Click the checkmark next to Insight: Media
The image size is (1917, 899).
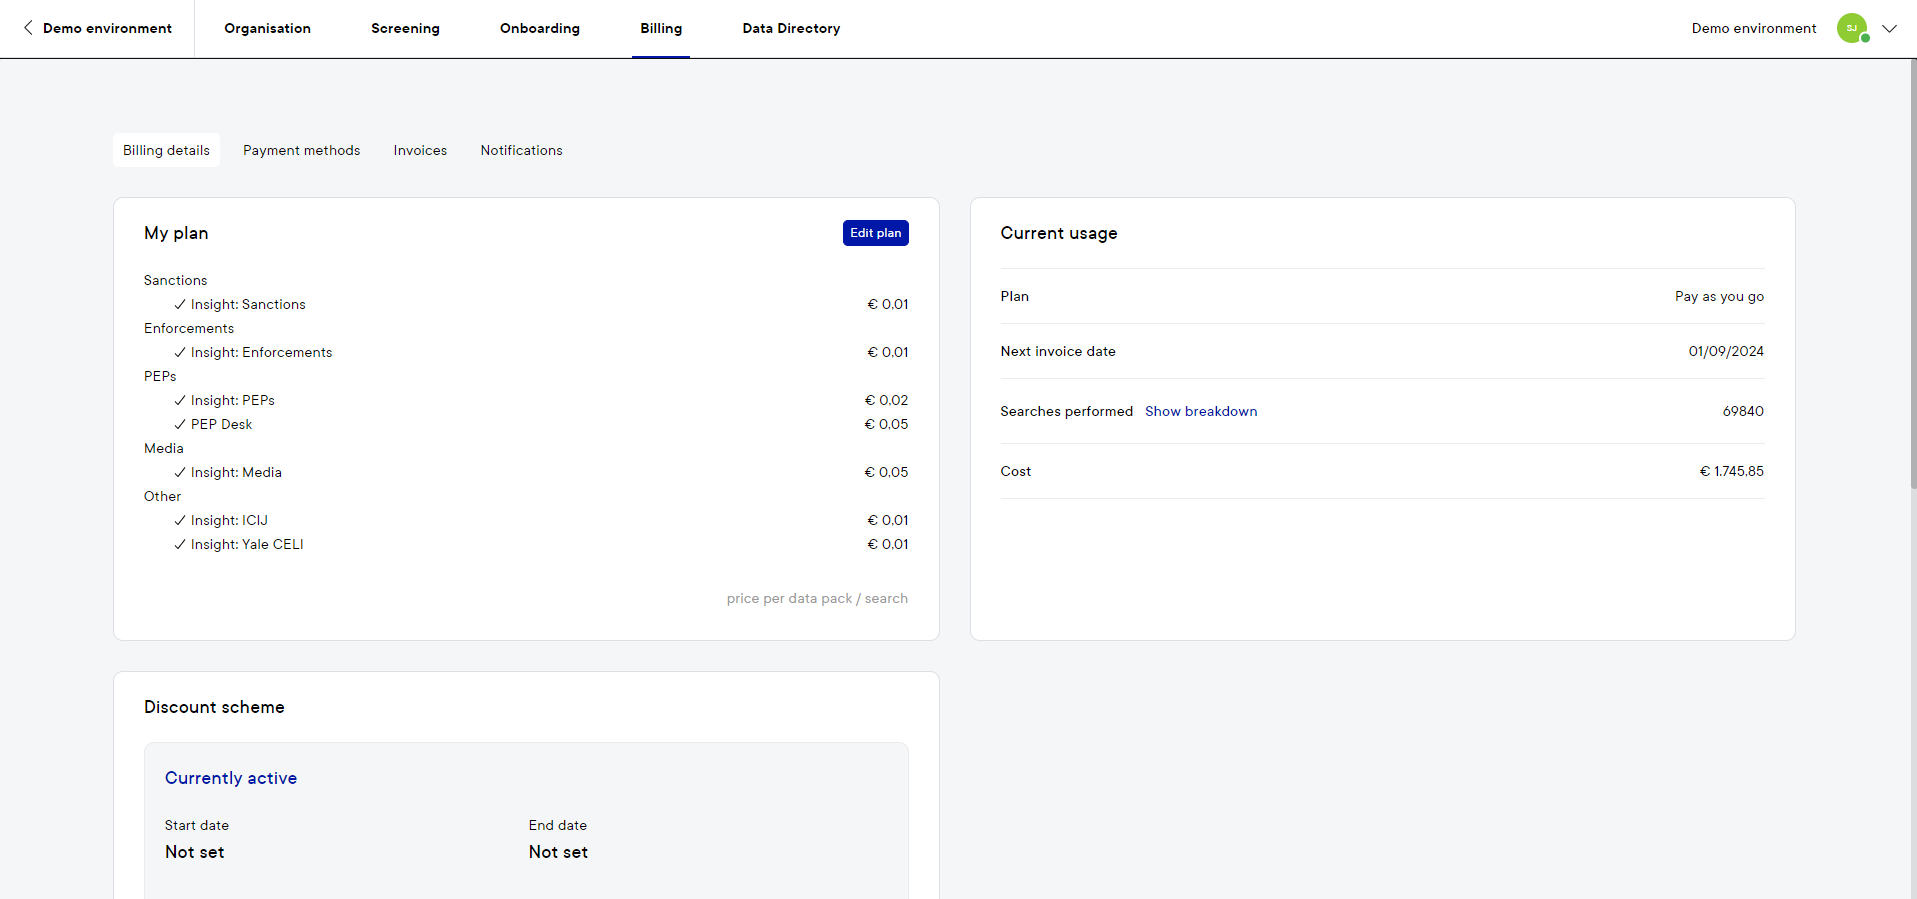[180, 472]
